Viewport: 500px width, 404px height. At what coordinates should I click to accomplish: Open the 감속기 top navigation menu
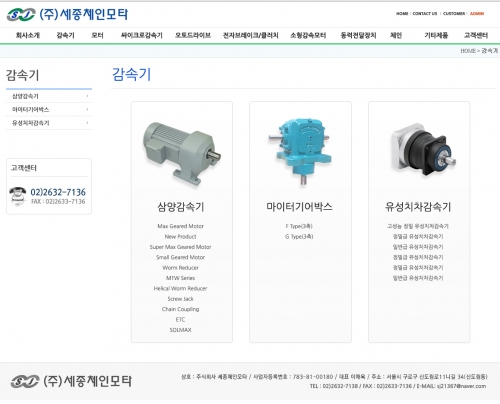(x=65, y=35)
